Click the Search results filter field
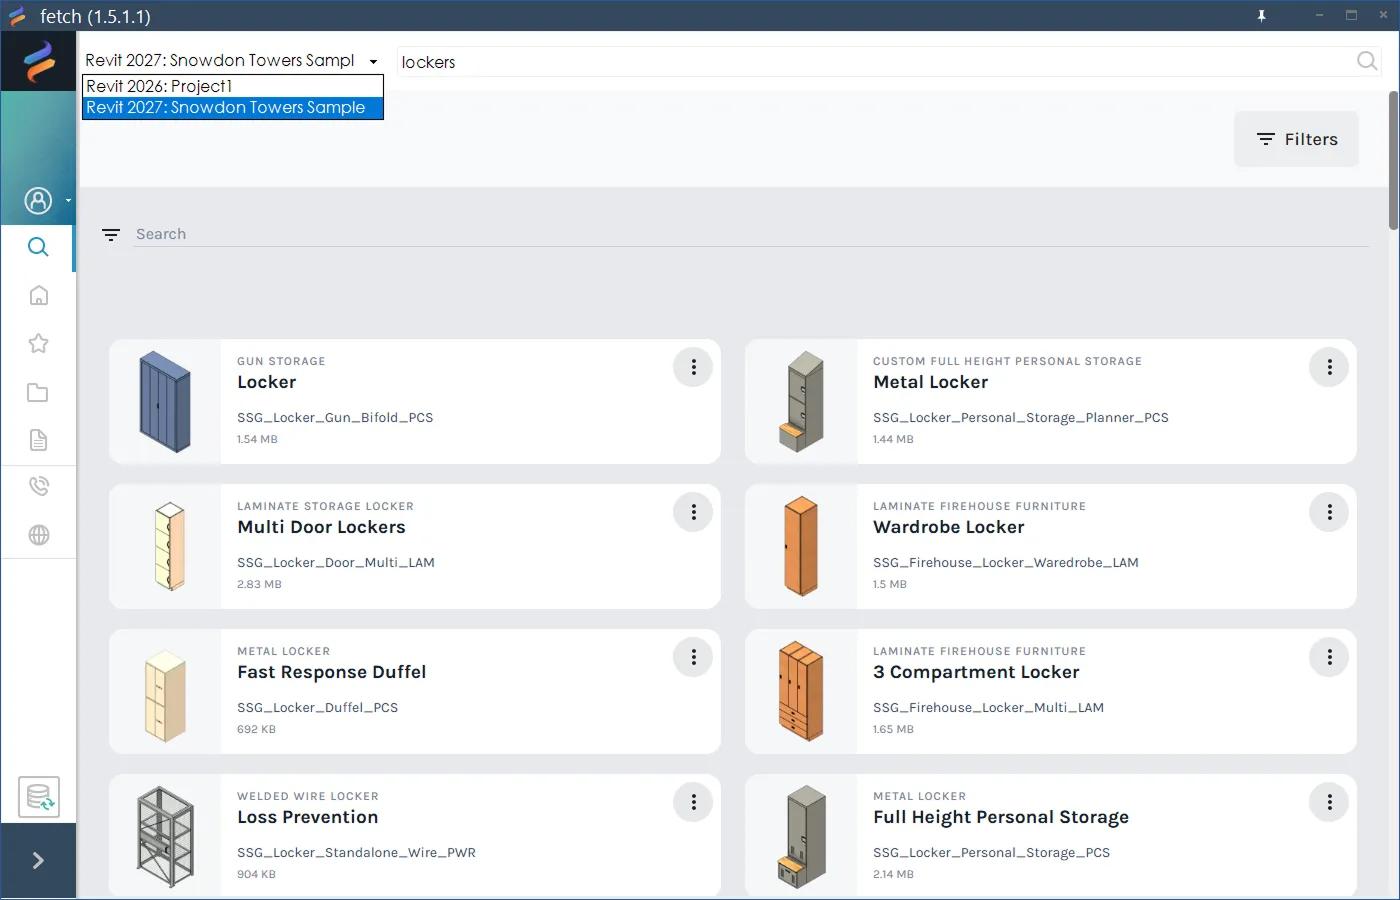The width and height of the screenshot is (1400, 900). (x=750, y=234)
